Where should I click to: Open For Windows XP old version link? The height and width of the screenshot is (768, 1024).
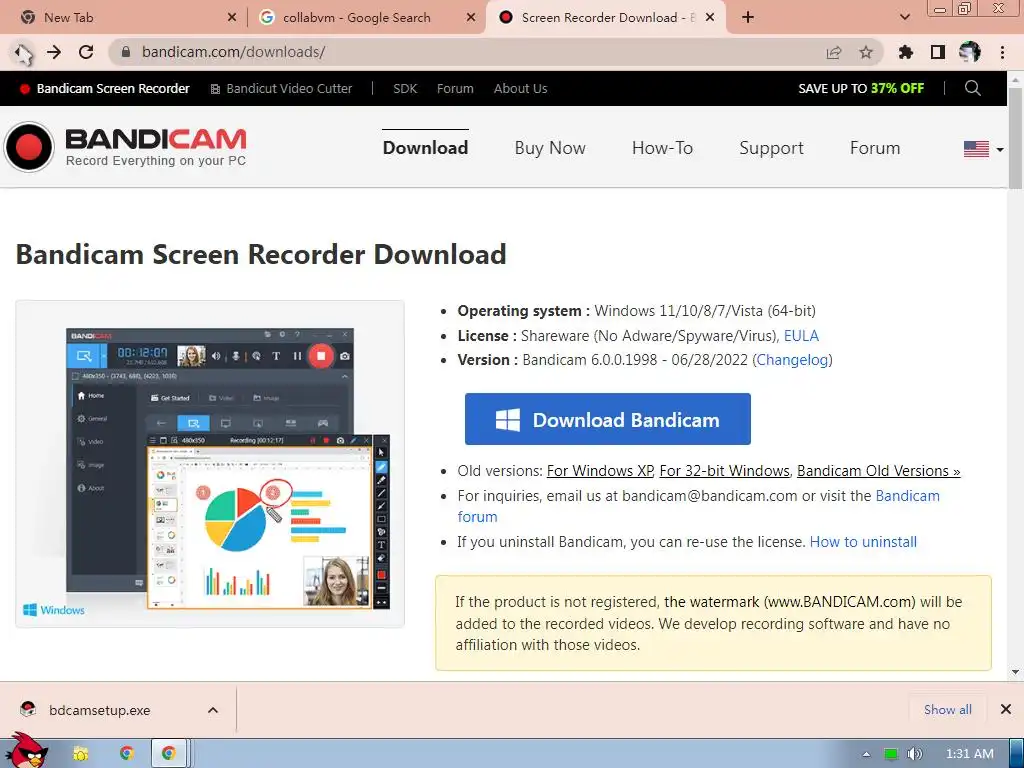point(600,471)
